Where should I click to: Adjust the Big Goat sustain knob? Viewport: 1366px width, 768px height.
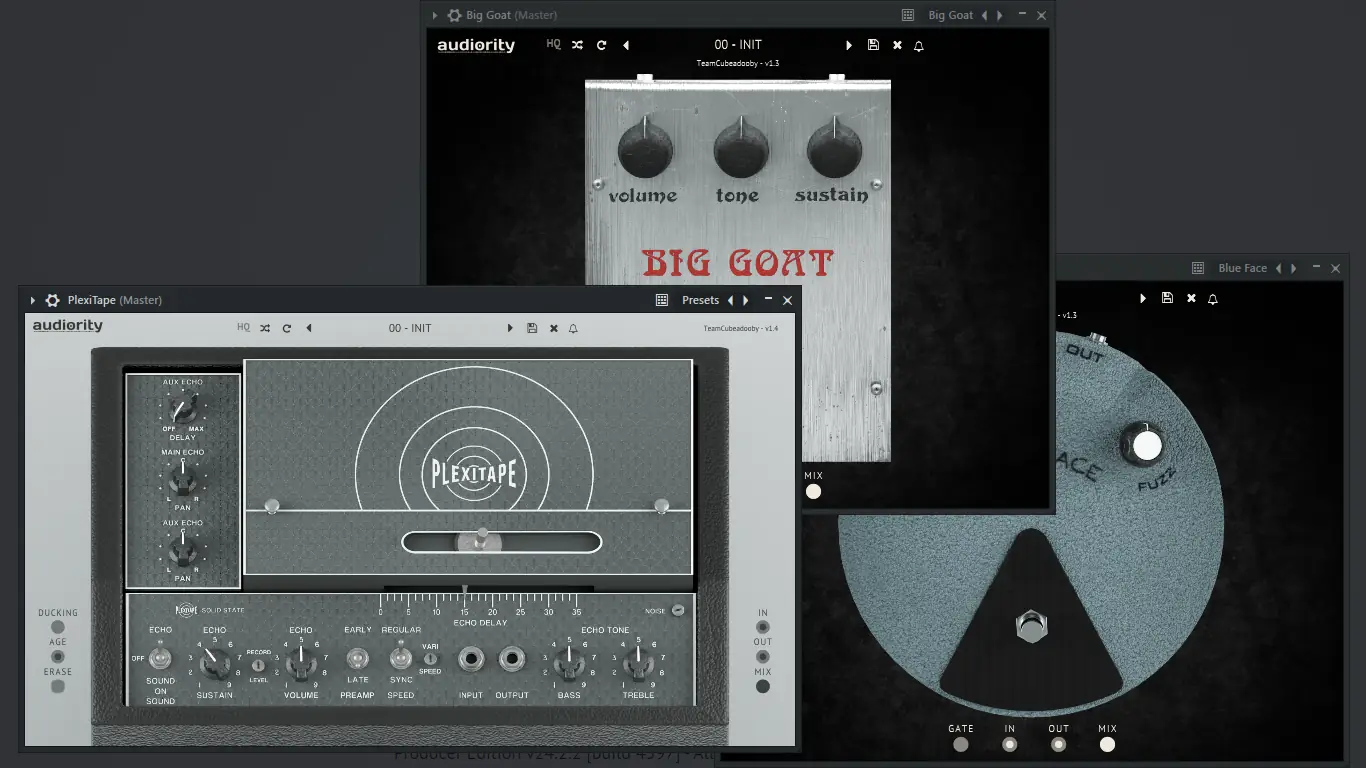point(834,150)
